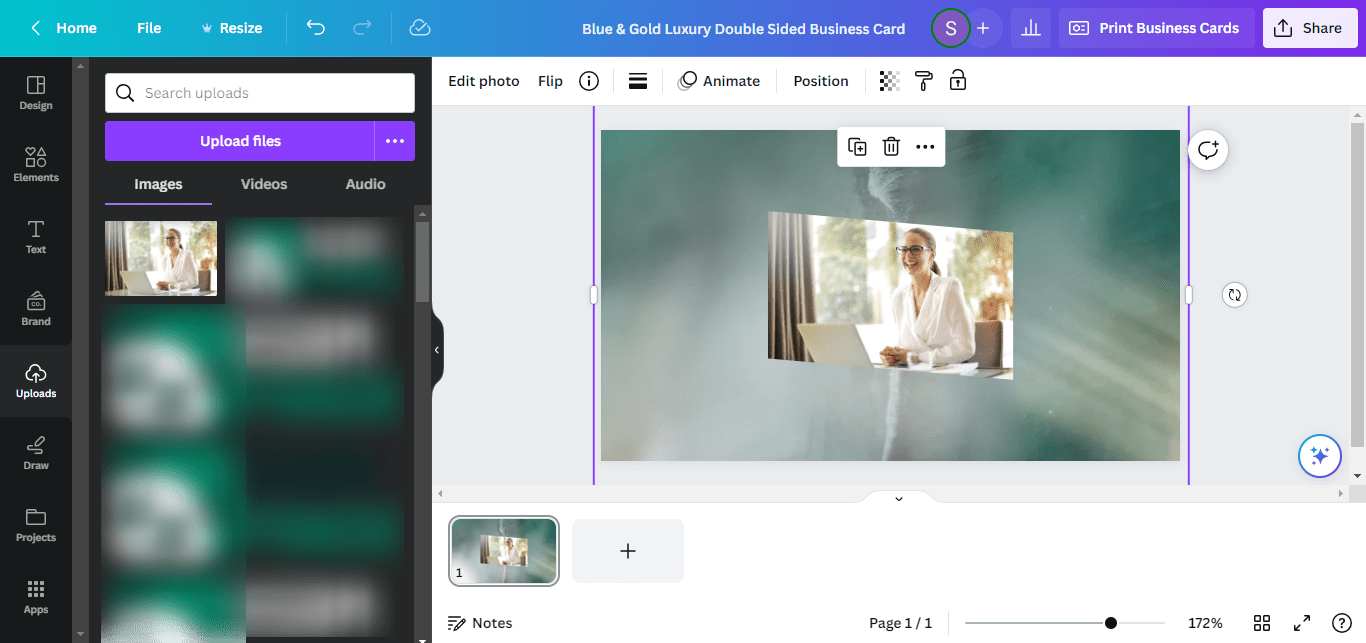
Task: Open grid view from the status bar
Action: coord(1261,622)
